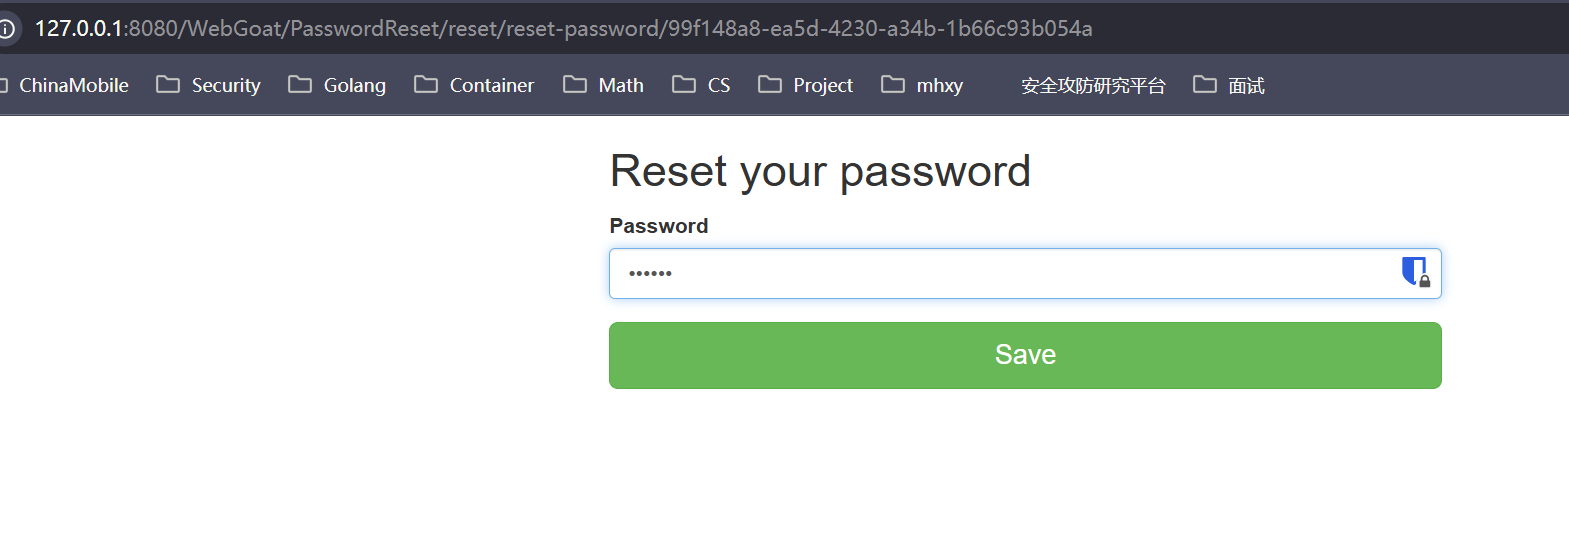This screenshot has height=552, width=1569.
Task: Click the Security bookmark folder icon
Action: click(x=168, y=85)
